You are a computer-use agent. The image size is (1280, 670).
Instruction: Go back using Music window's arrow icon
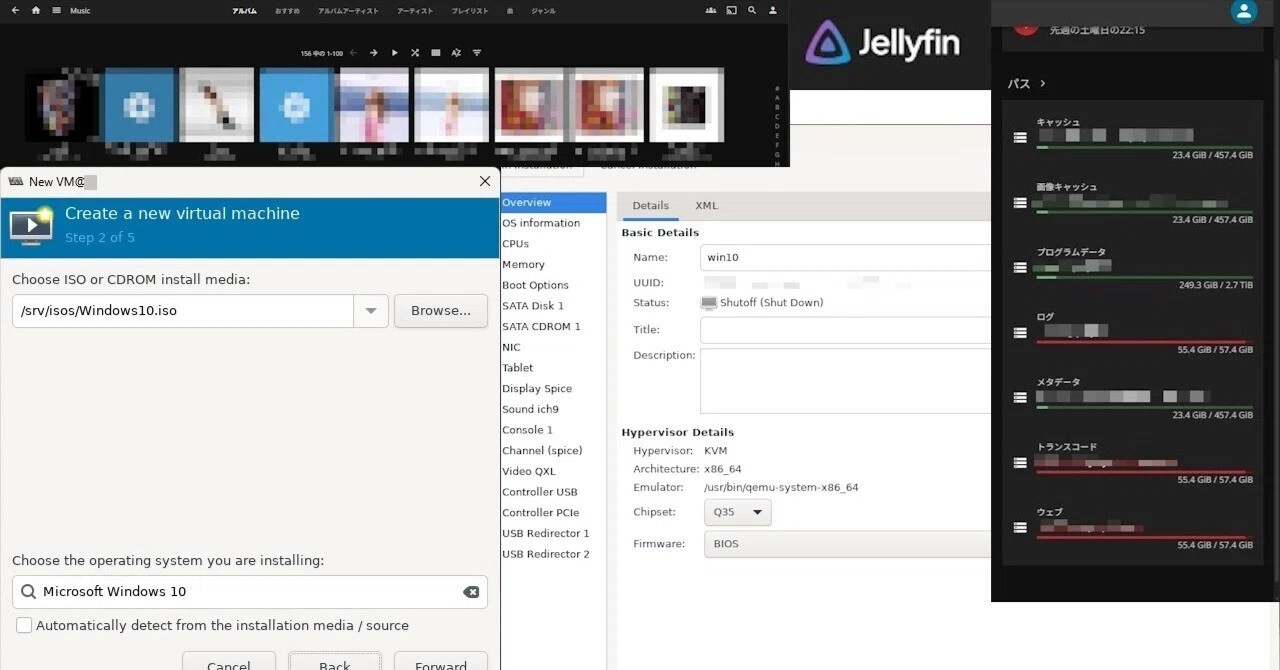coord(15,10)
